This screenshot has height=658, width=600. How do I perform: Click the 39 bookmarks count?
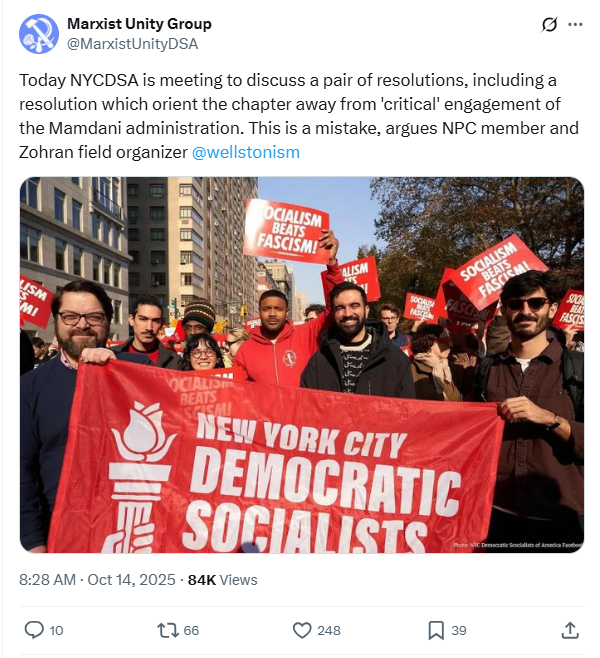(x=459, y=631)
